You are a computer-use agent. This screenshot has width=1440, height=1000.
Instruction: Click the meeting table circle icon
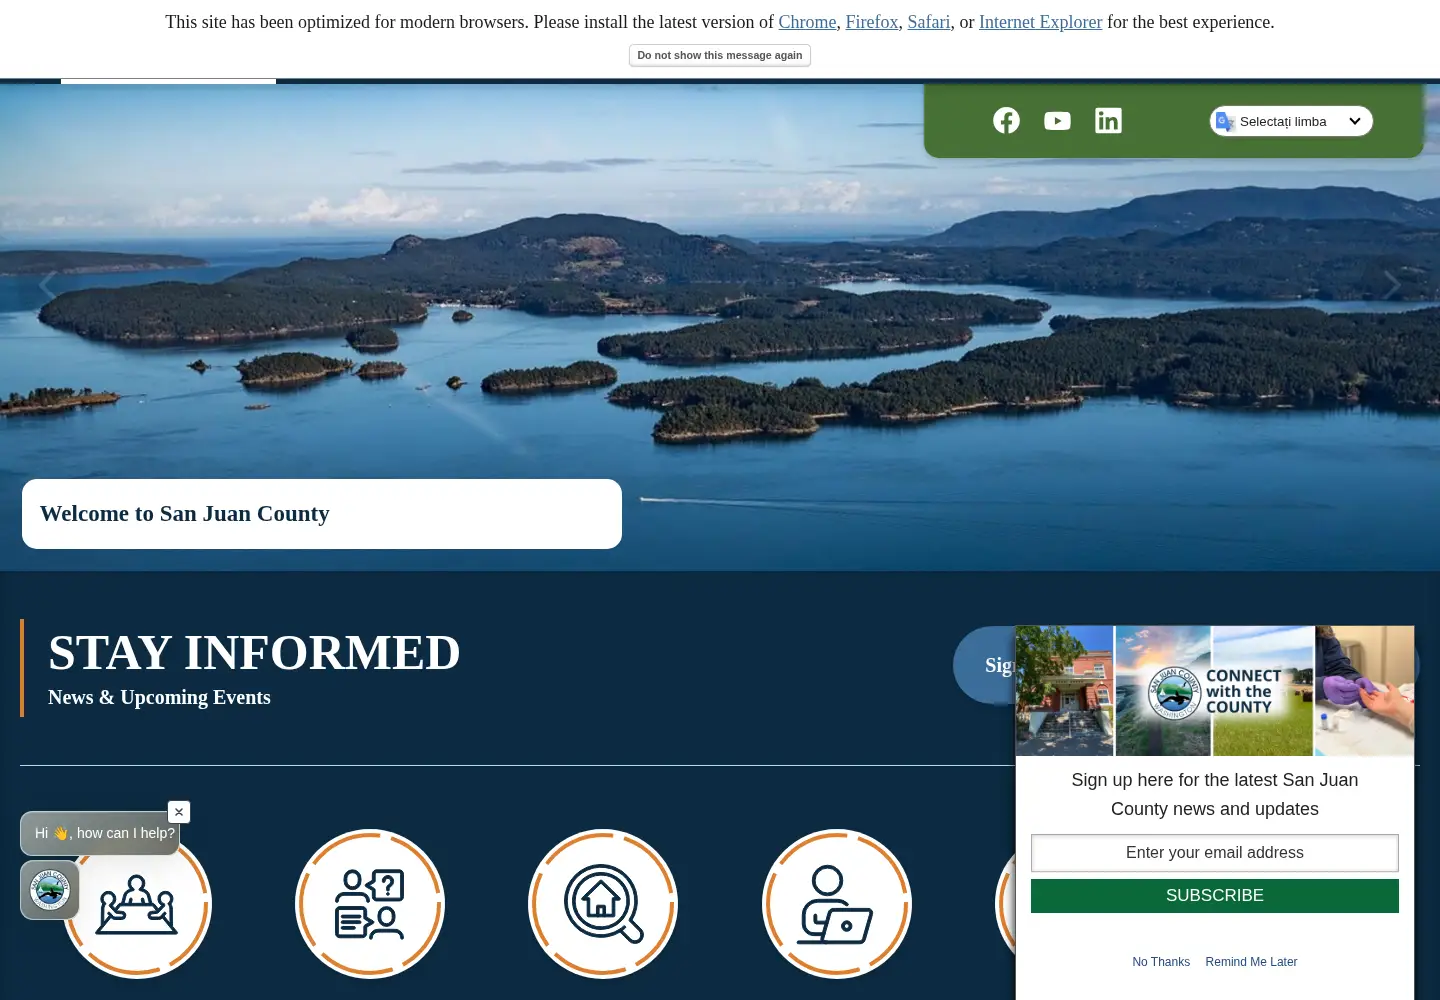pos(137,904)
